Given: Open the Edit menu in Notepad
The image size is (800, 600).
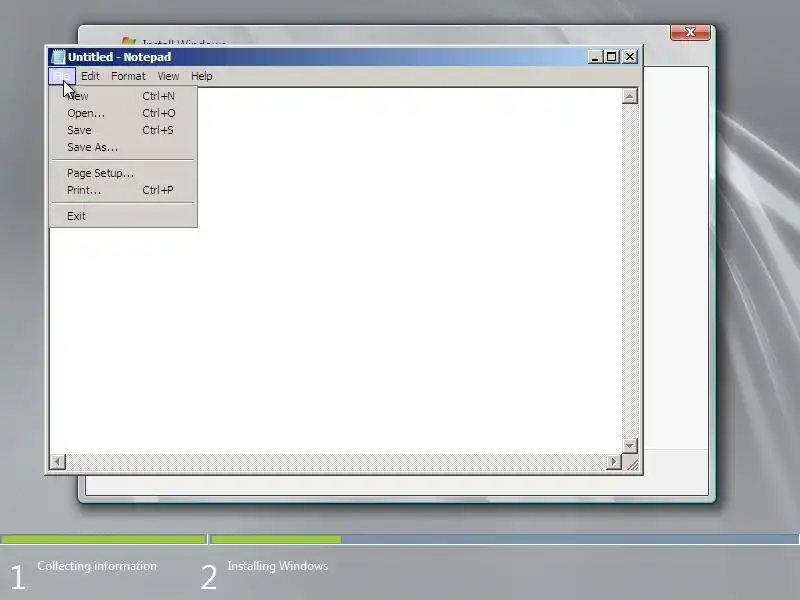Looking at the screenshot, I should (x=90, y=76).
